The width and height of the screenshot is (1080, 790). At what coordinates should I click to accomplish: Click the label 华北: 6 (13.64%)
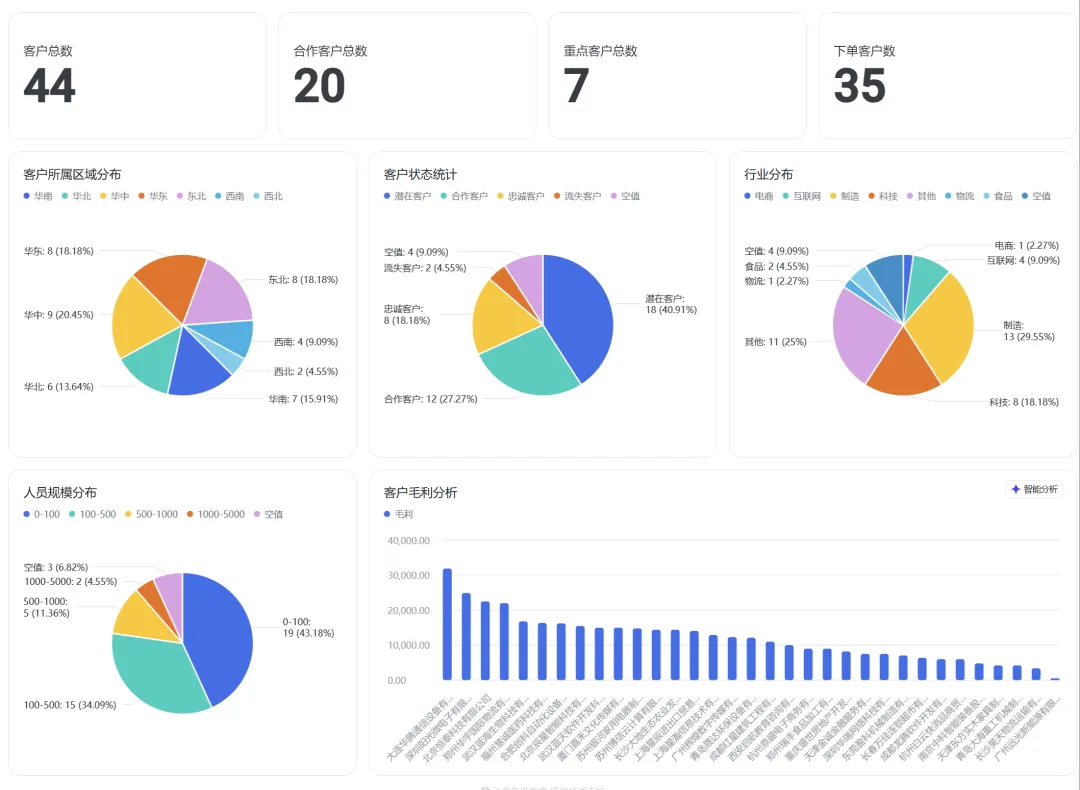pos(59,386)
